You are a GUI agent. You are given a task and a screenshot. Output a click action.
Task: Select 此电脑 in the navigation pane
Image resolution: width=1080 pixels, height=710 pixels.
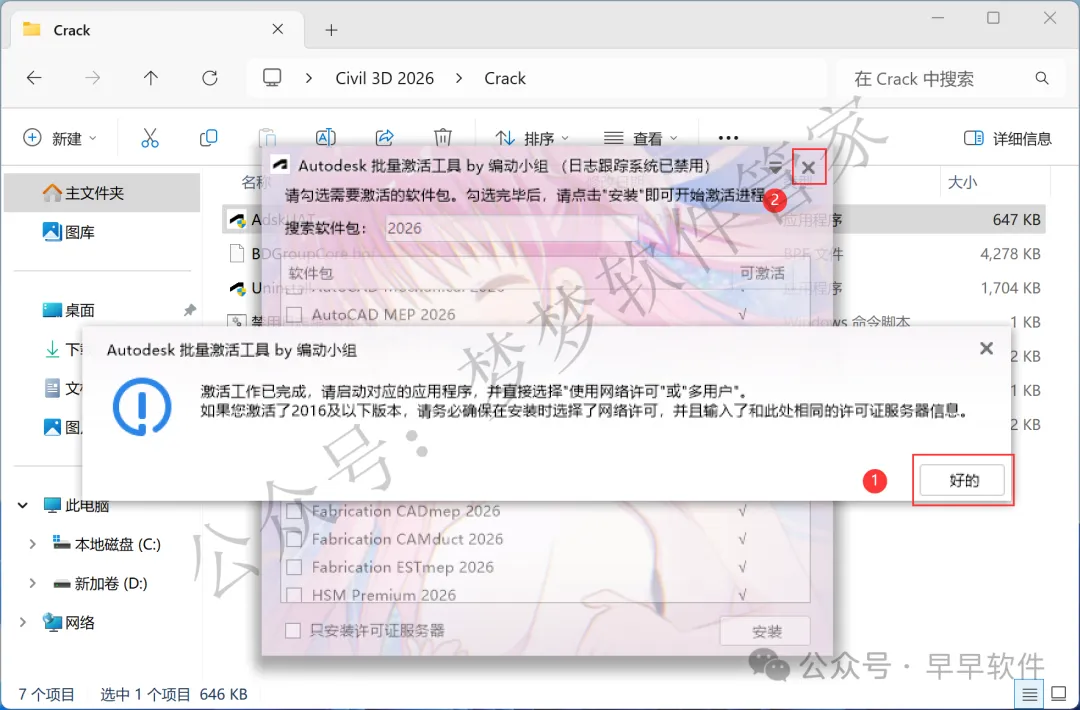coord(76,505)
